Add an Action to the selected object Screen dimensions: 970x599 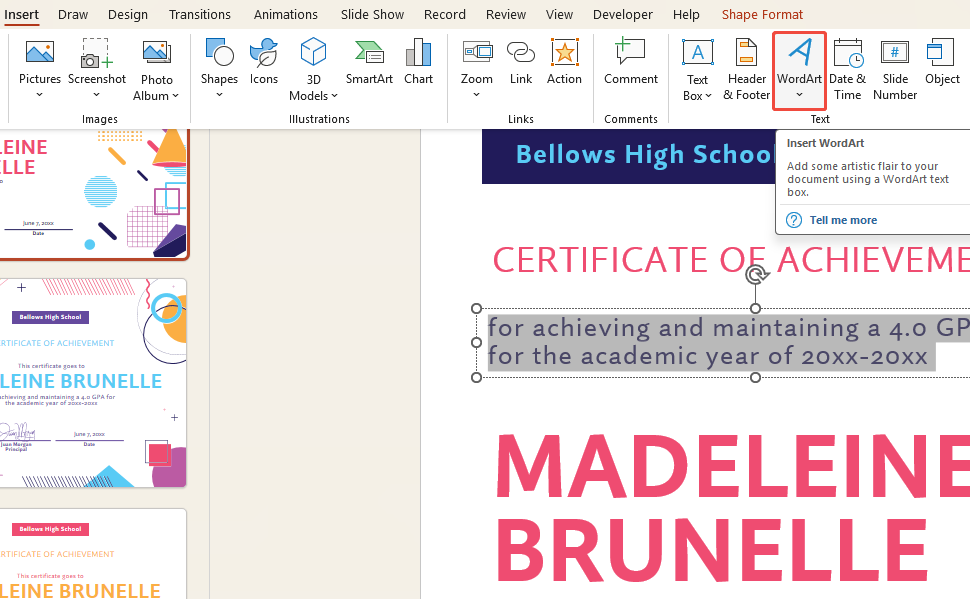coord(564,54)
